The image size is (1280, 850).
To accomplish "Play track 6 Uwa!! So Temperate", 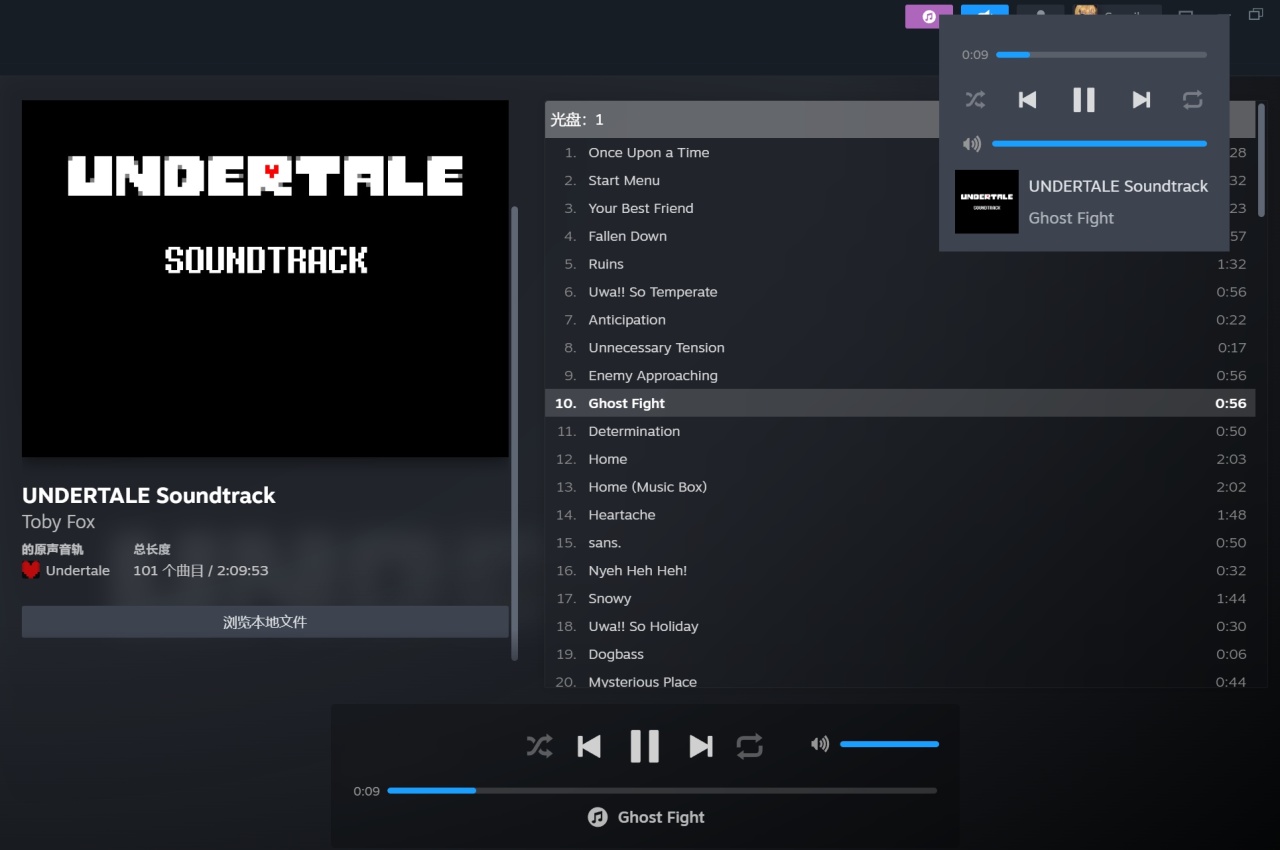I will (900, 292).
